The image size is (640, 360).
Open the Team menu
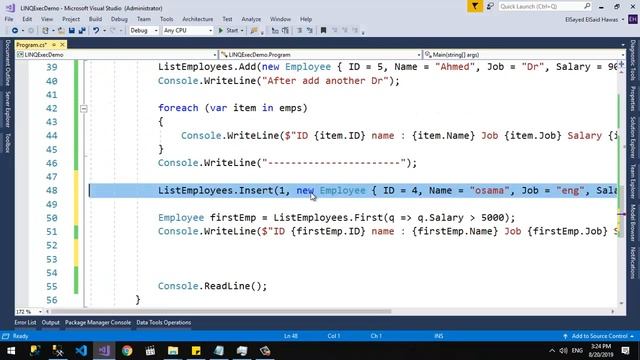point(144,19)
